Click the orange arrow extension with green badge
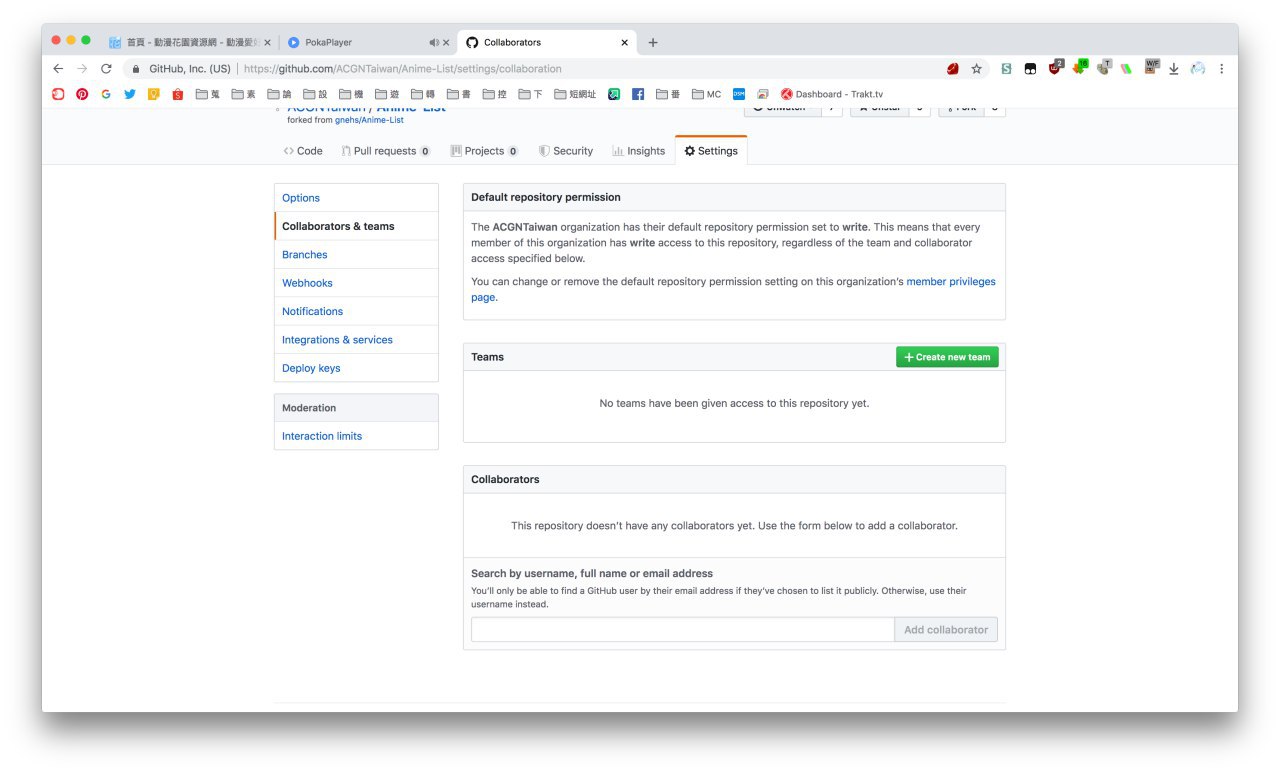This screenshot has height=772, width=1280. coord(1080,68)
